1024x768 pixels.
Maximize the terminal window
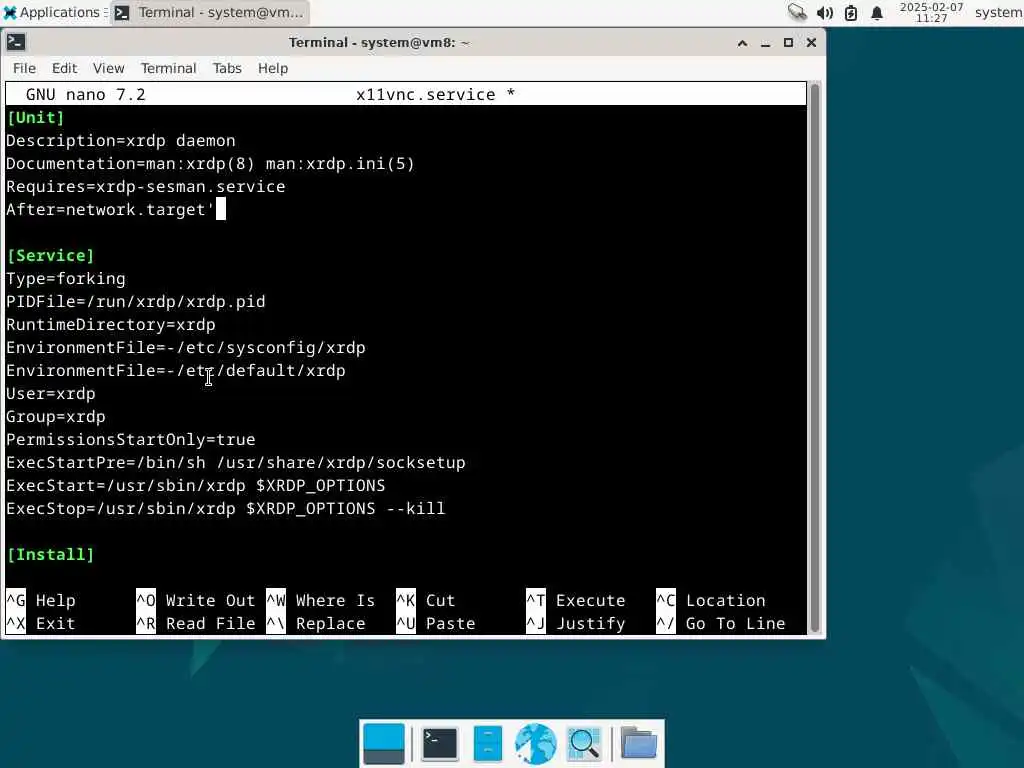pyautogui.click(x=788, y=43)
